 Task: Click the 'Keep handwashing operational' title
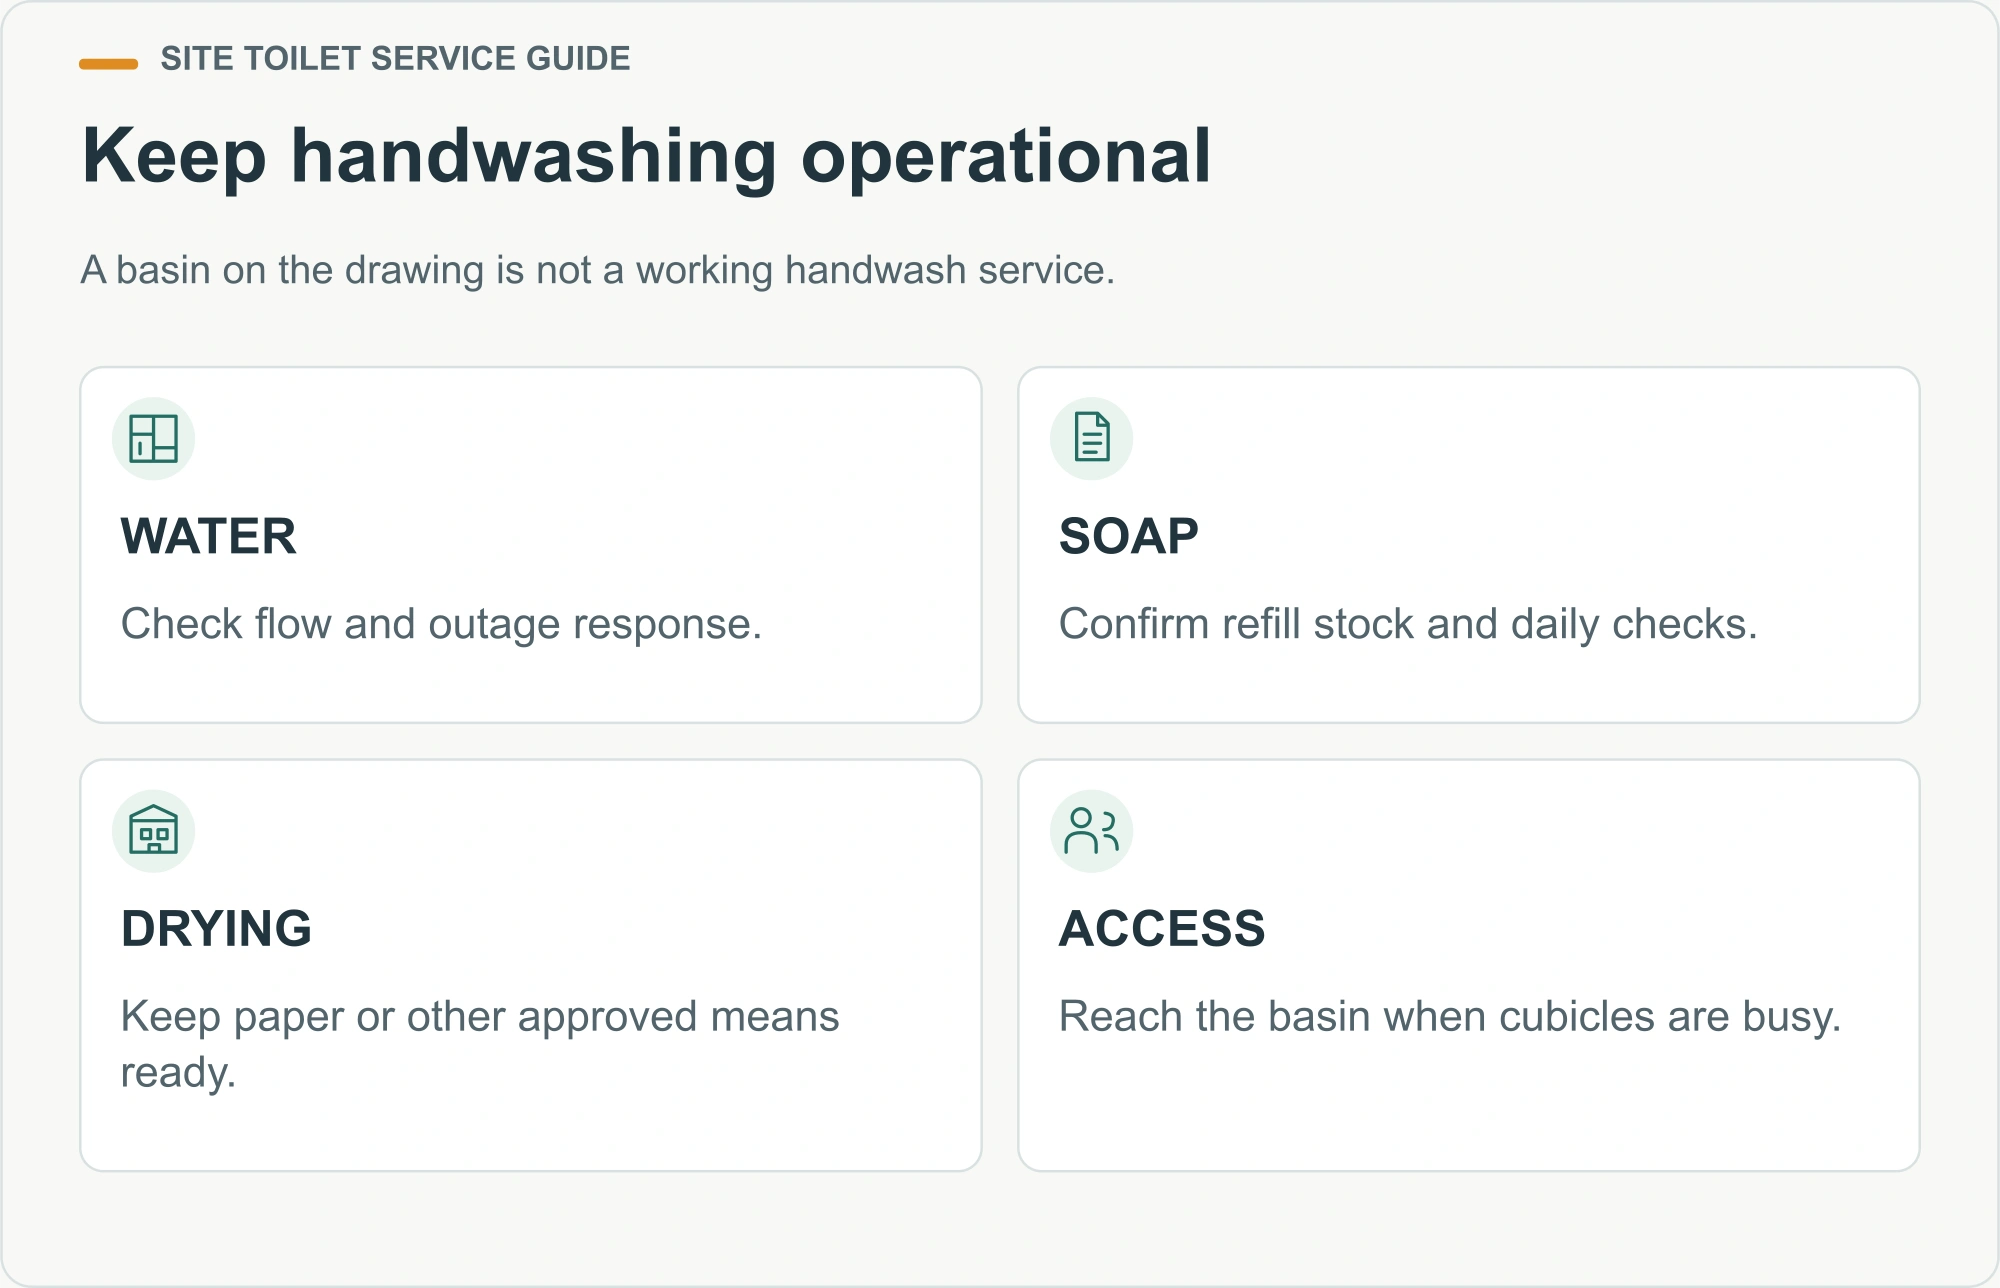tap(647, 157)
